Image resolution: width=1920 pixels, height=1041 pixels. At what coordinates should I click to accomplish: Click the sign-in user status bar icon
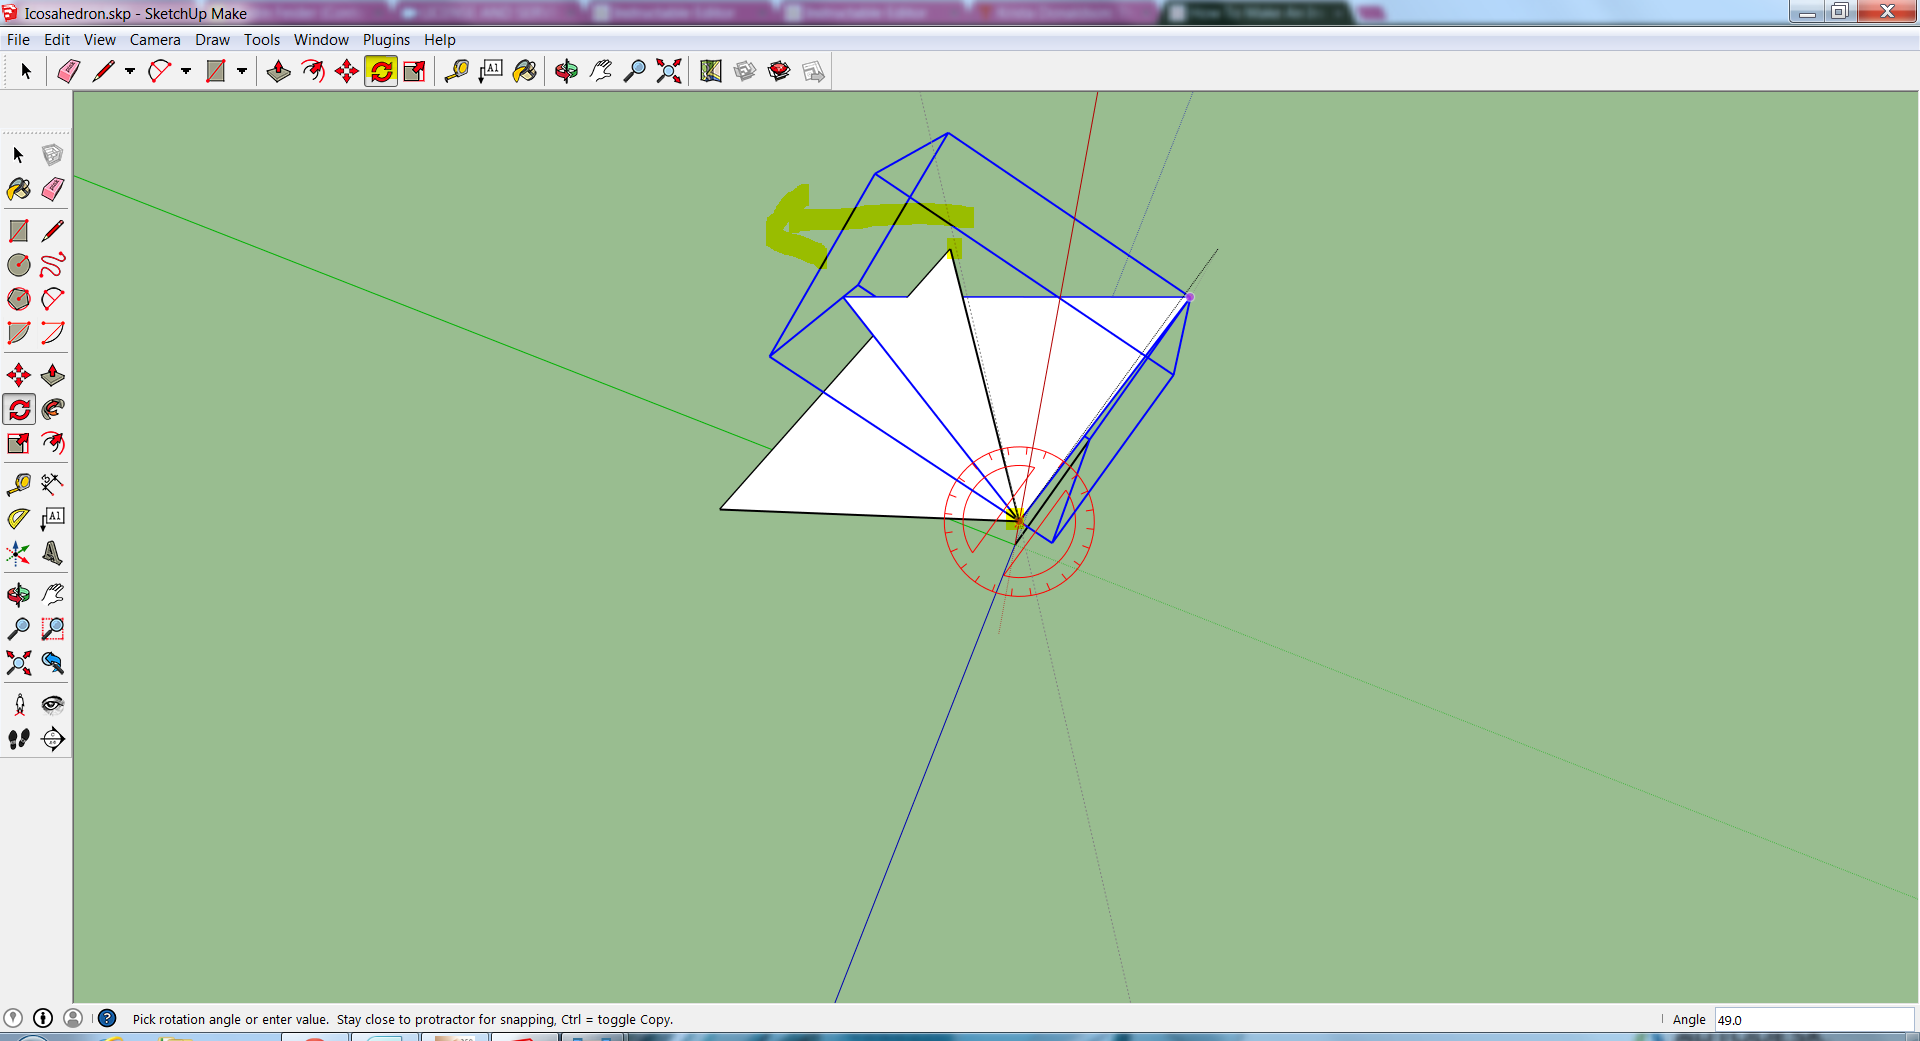[73, 1018]
